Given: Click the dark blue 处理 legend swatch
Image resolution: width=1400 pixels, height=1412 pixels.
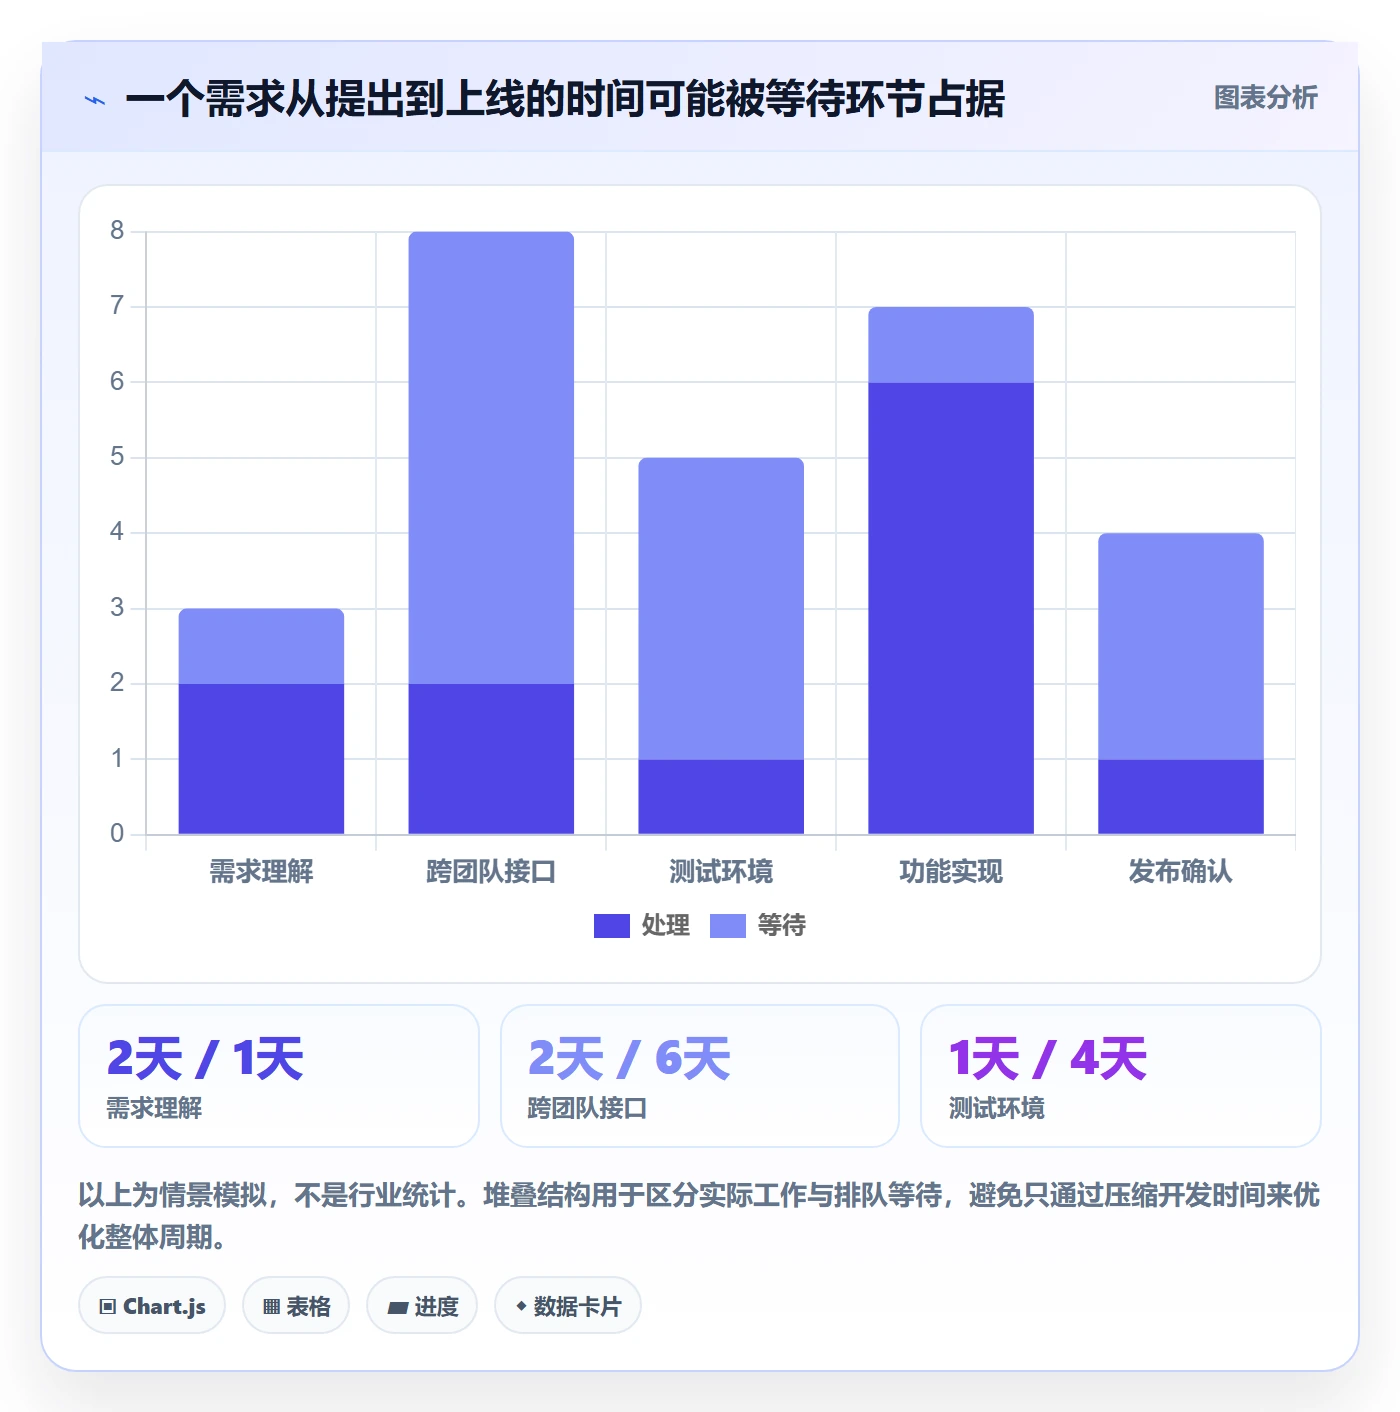Looking at the screenshot, I should coord(612,926).
